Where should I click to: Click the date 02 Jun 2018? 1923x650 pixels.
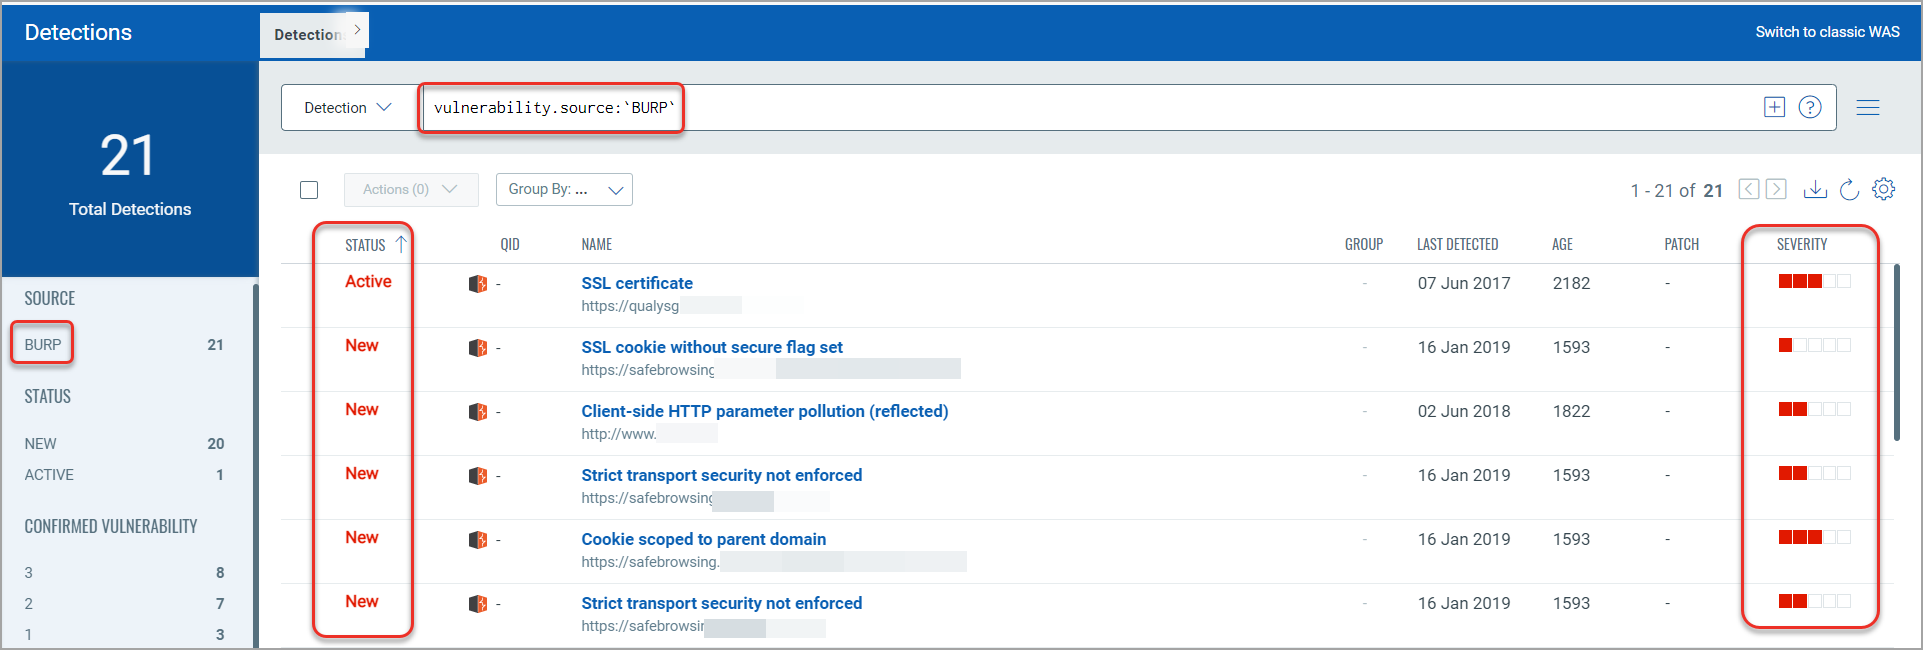1464,411
